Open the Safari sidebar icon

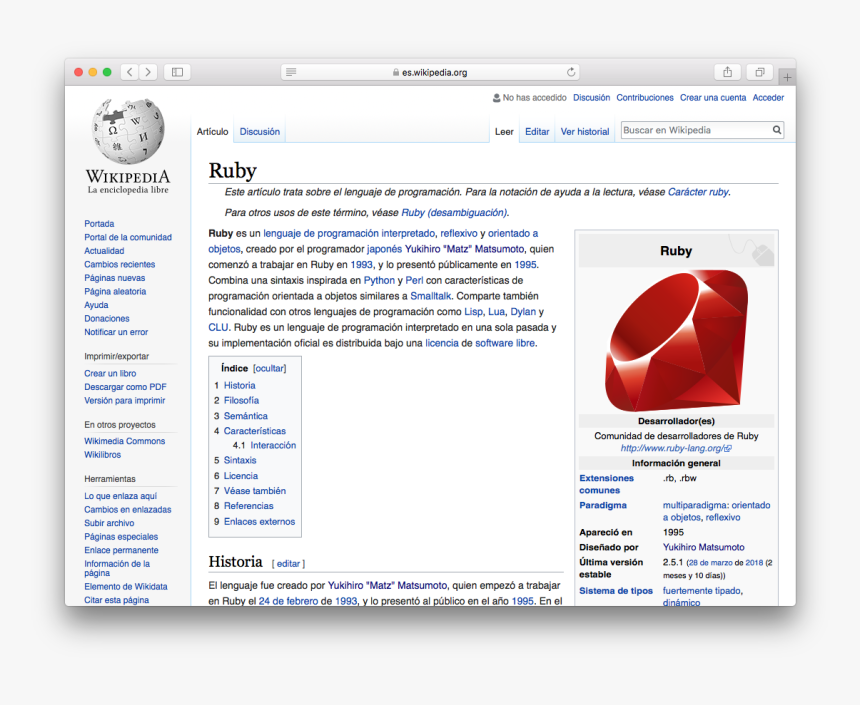coord(176,71)
